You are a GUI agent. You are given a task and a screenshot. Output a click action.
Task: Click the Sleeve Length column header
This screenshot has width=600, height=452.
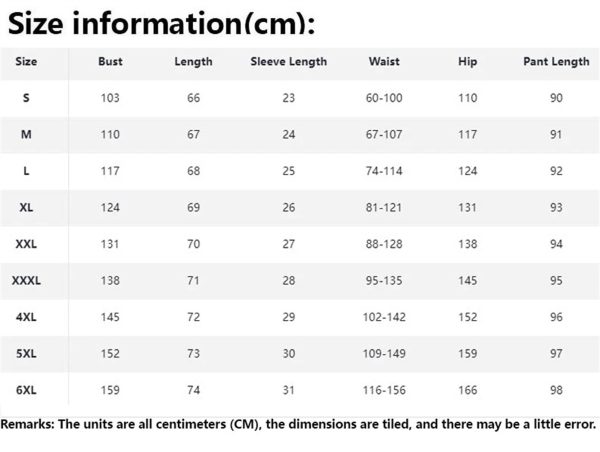(288, 62)
